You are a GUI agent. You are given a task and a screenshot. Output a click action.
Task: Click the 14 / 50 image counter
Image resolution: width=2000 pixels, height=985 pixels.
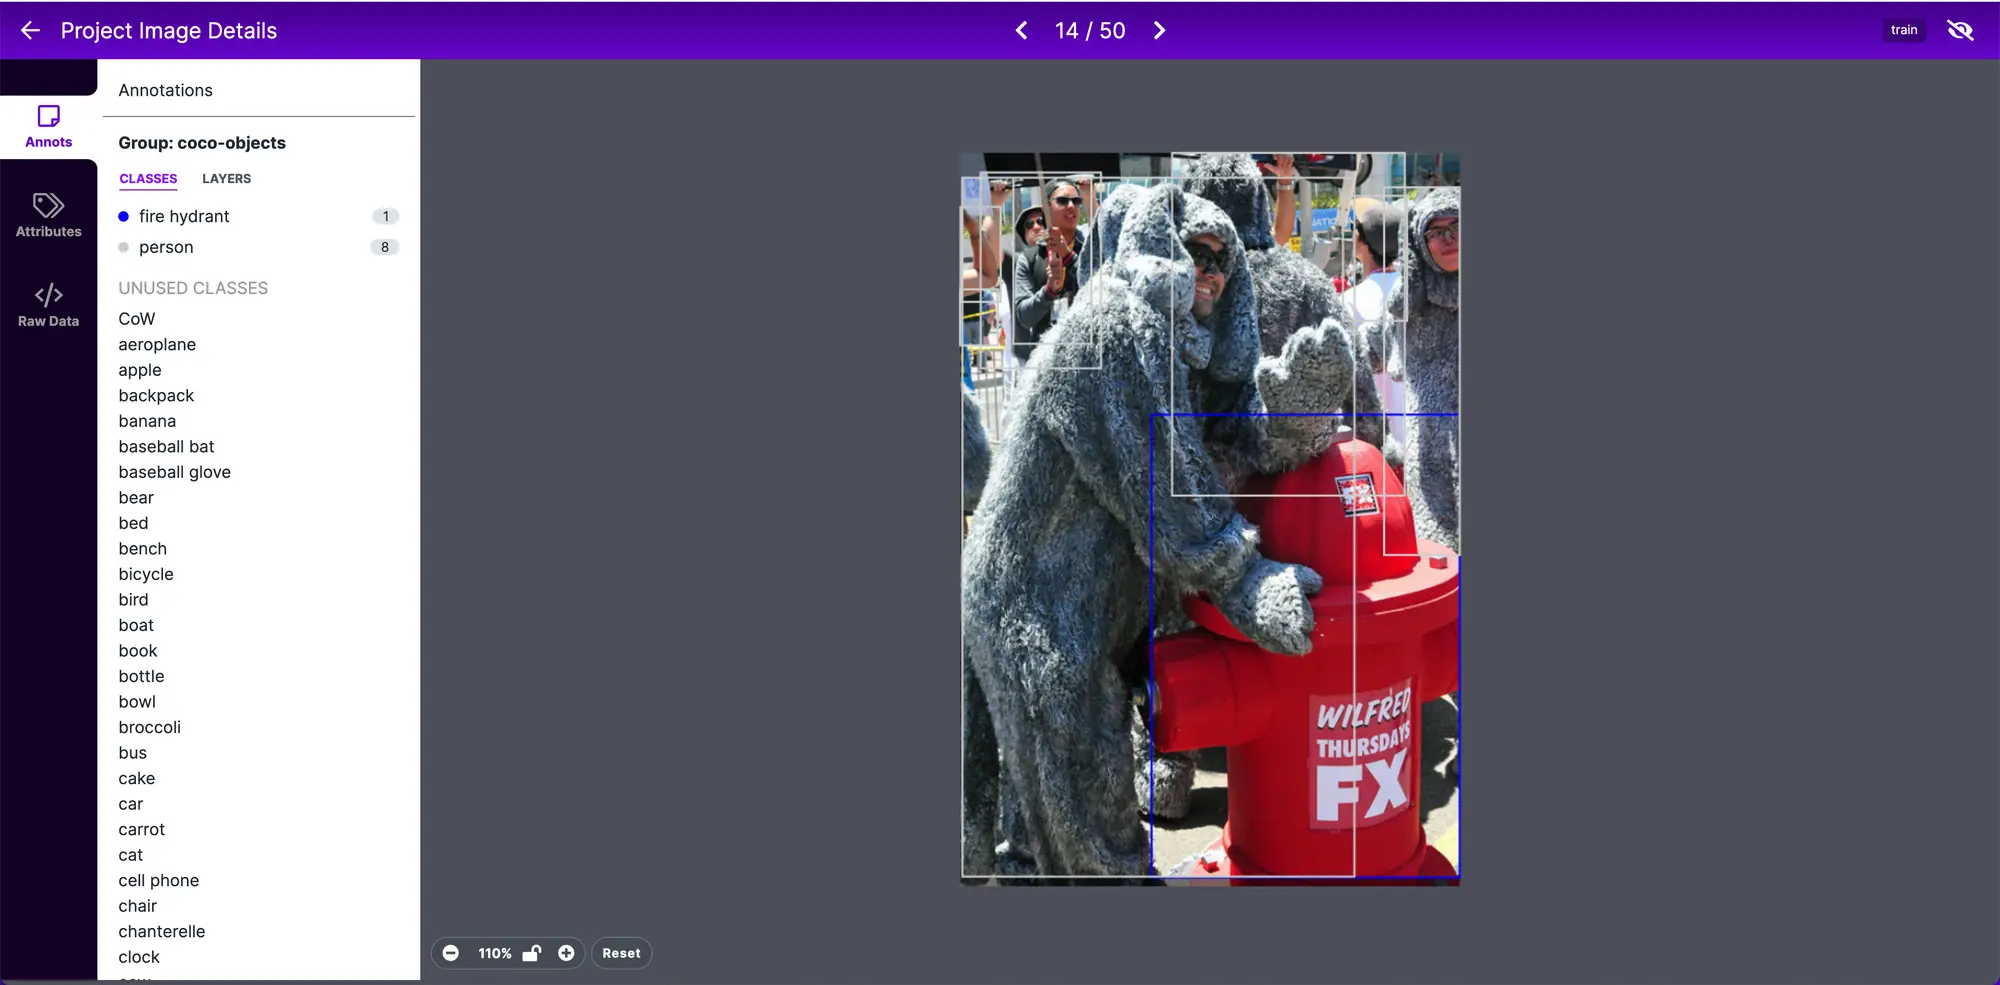1090,31
